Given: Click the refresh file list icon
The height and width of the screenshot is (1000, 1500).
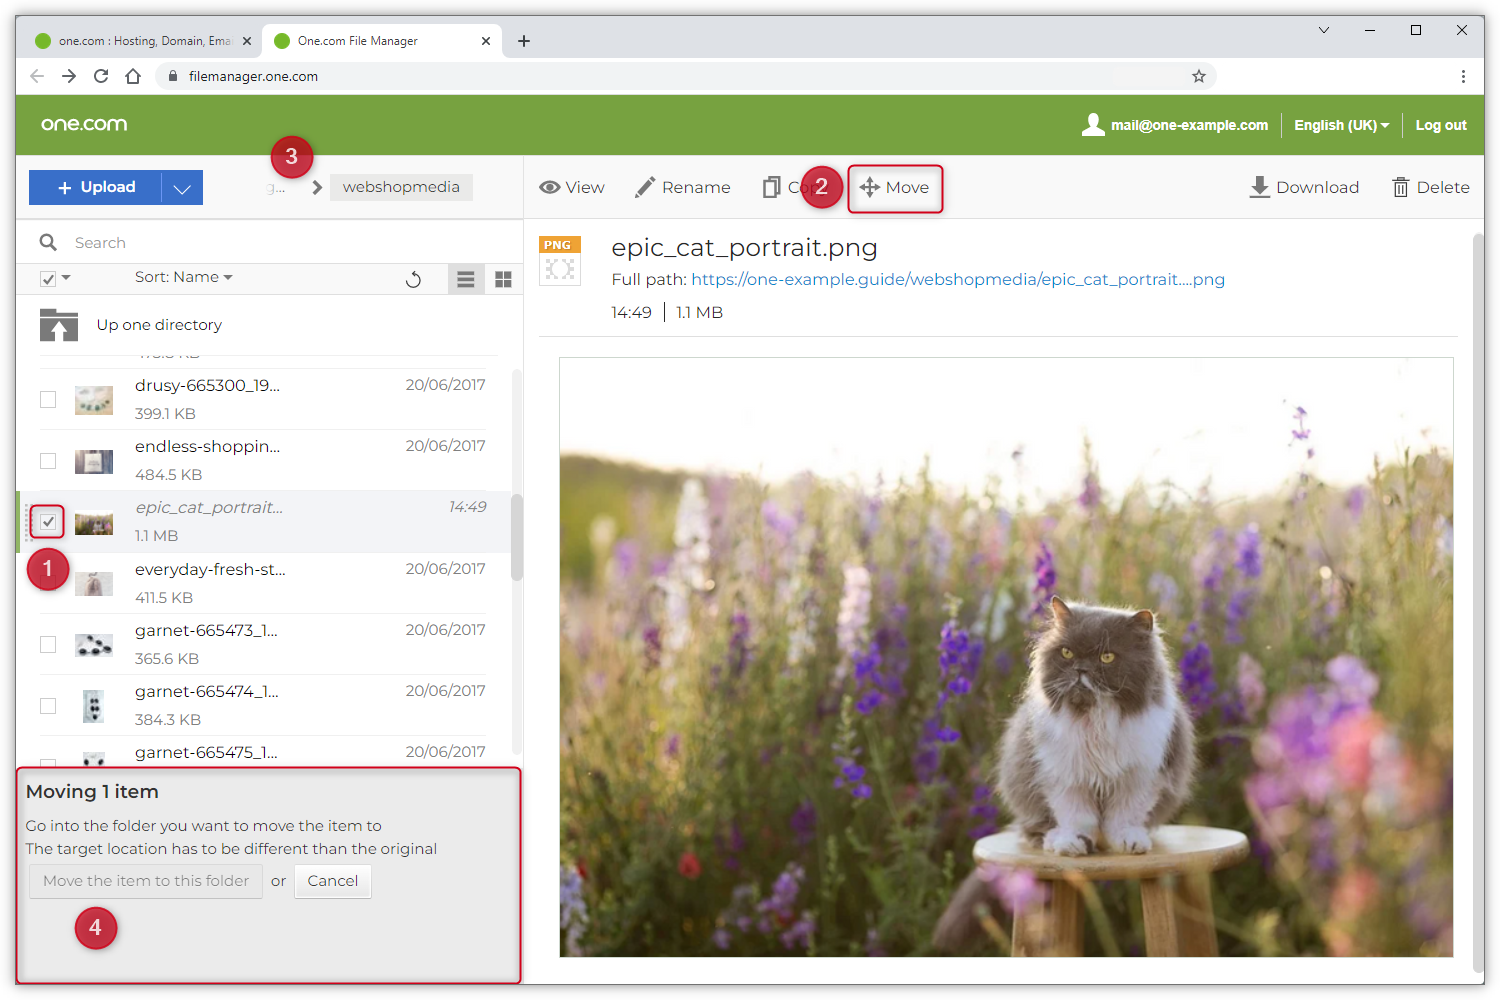Looking at the screenshot, I should (x=413, y=279).
